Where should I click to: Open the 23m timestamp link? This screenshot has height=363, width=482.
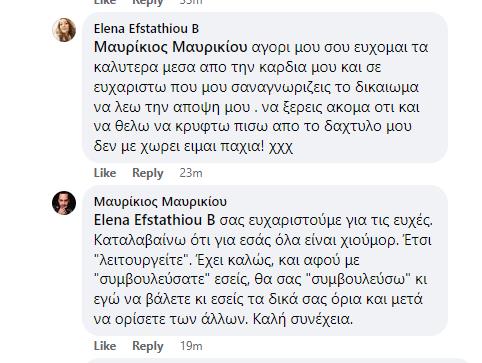coord(191,173)
